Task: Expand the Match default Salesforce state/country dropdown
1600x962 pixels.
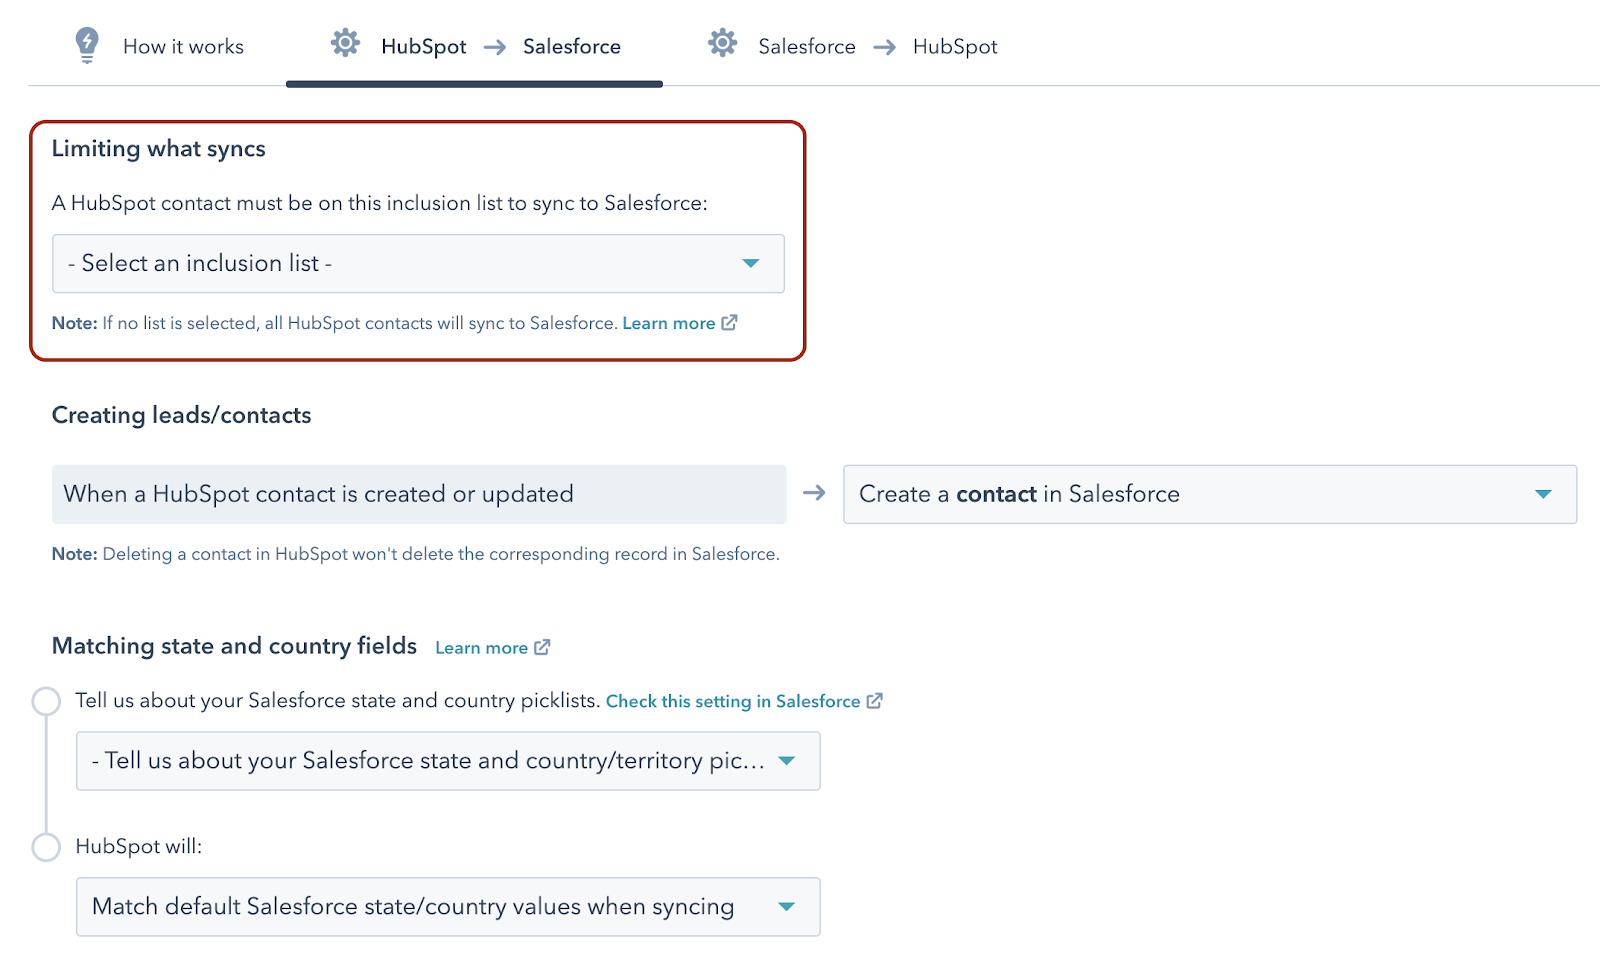Action: point(448,907)
